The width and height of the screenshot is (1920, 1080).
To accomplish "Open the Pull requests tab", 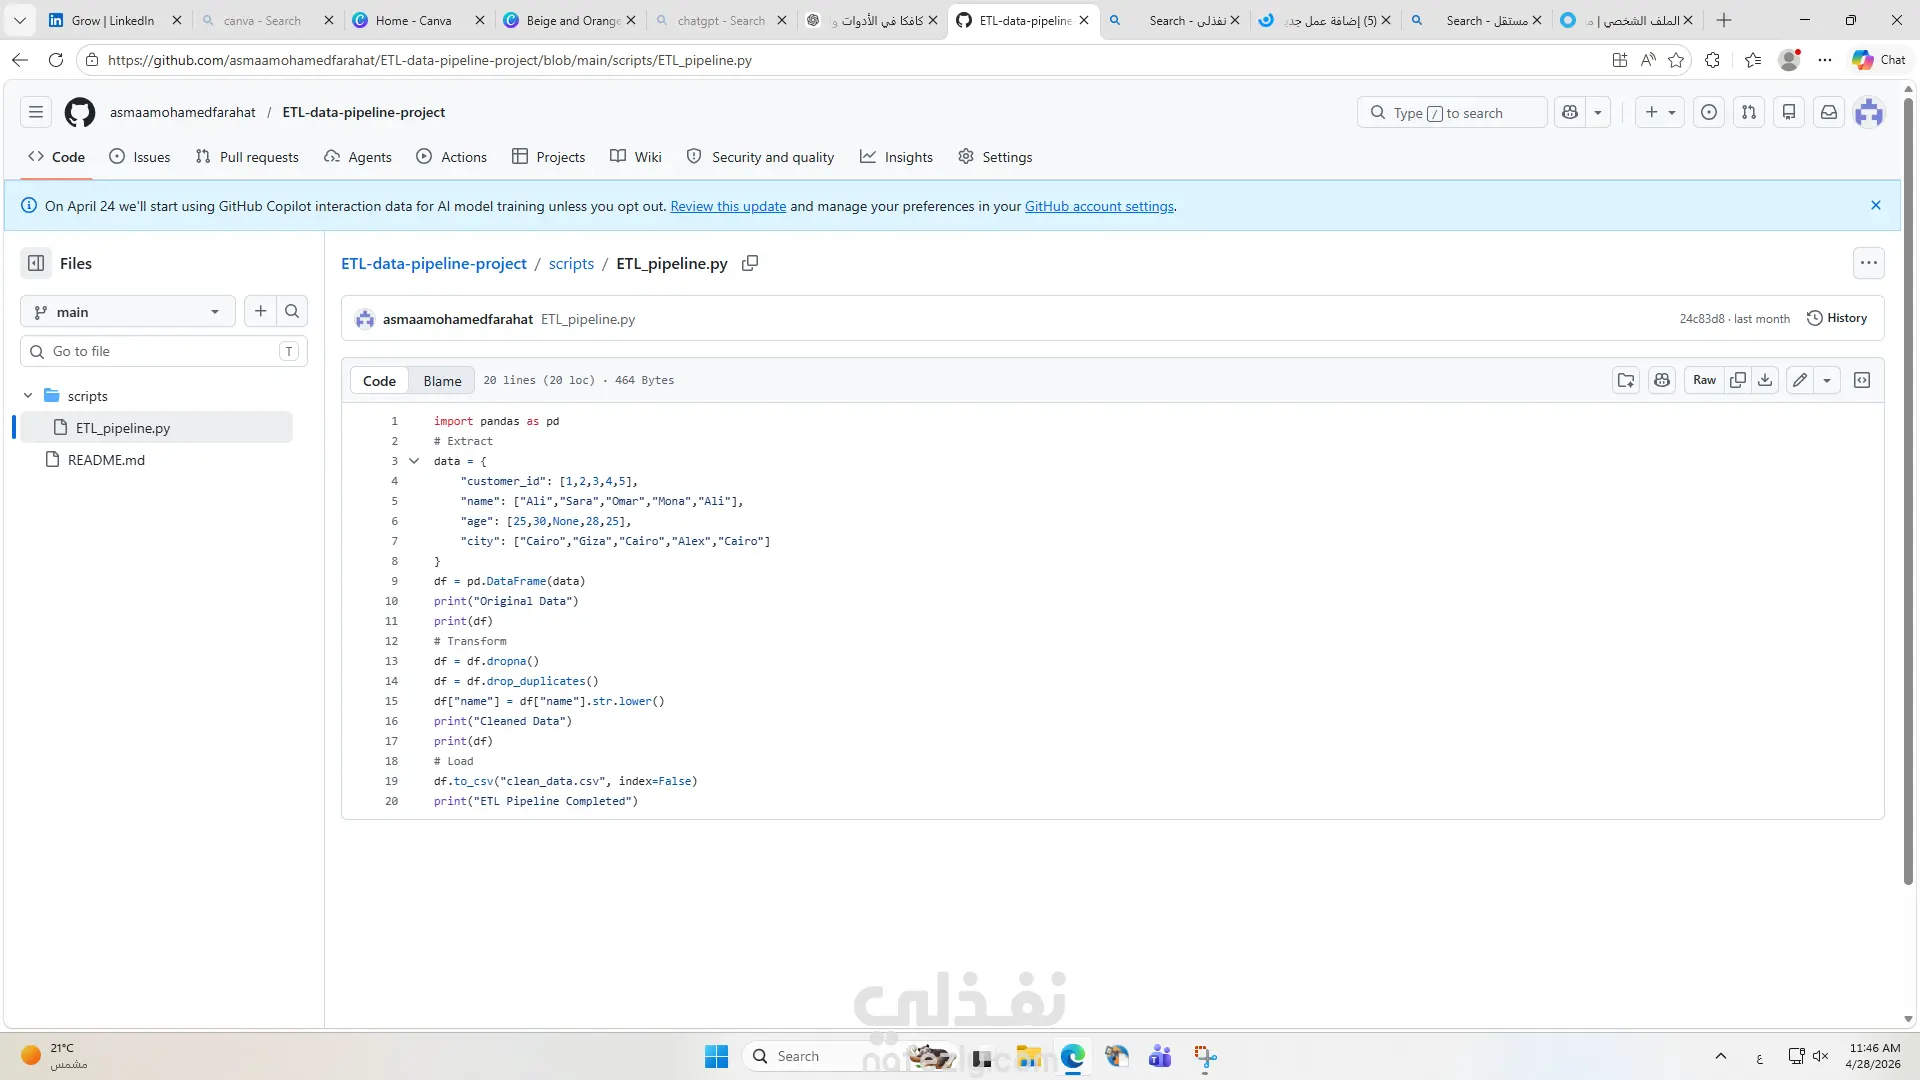I will 247,157.
